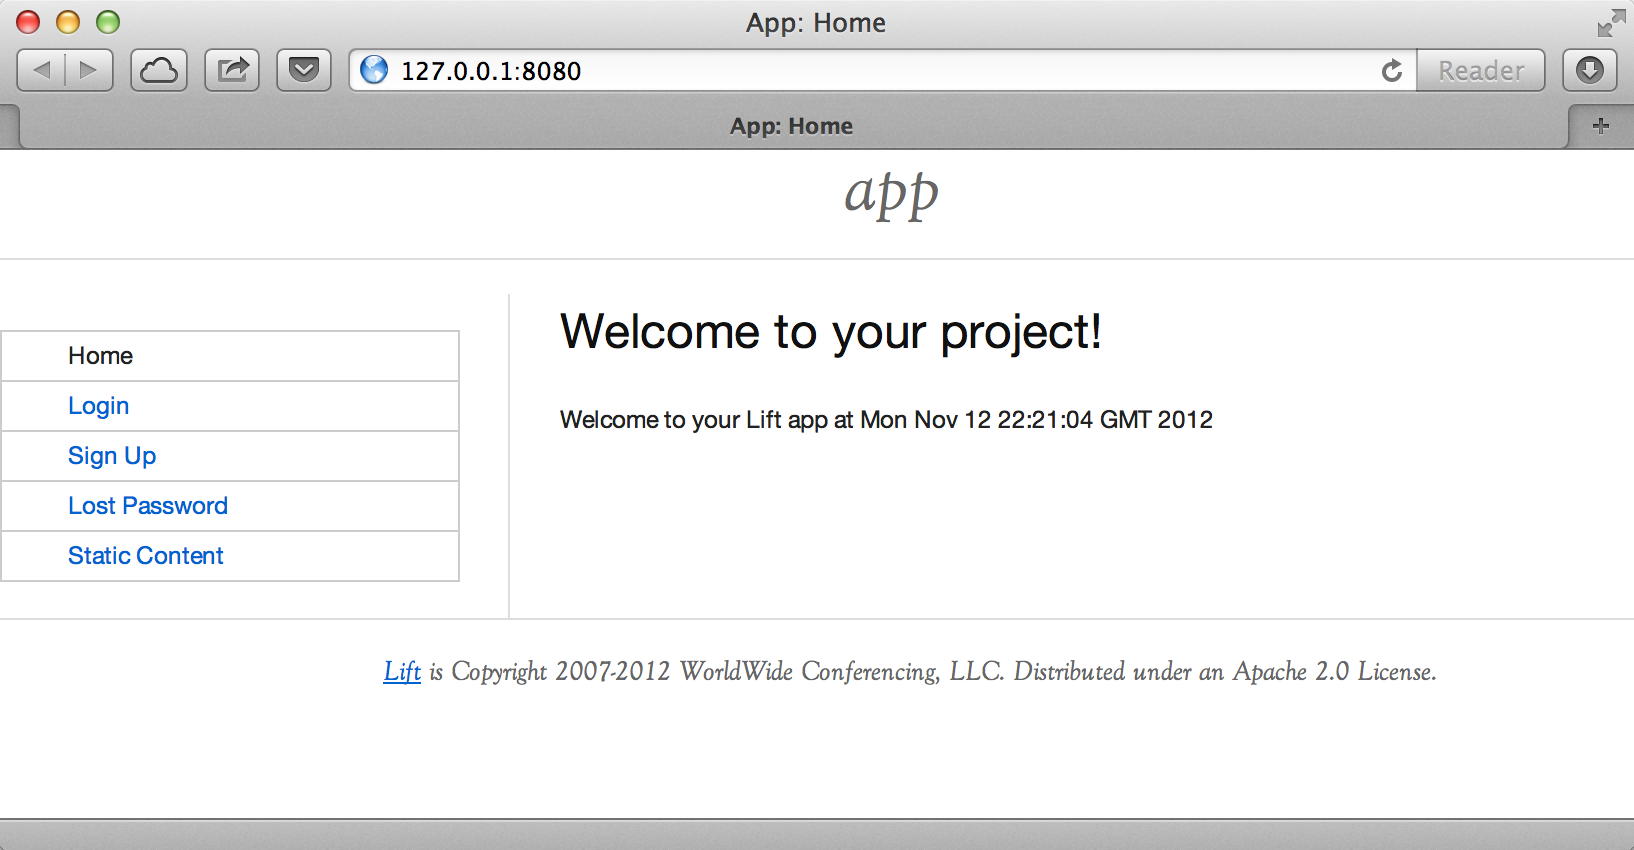Click the 'app' page title

[x=891, y=194]
